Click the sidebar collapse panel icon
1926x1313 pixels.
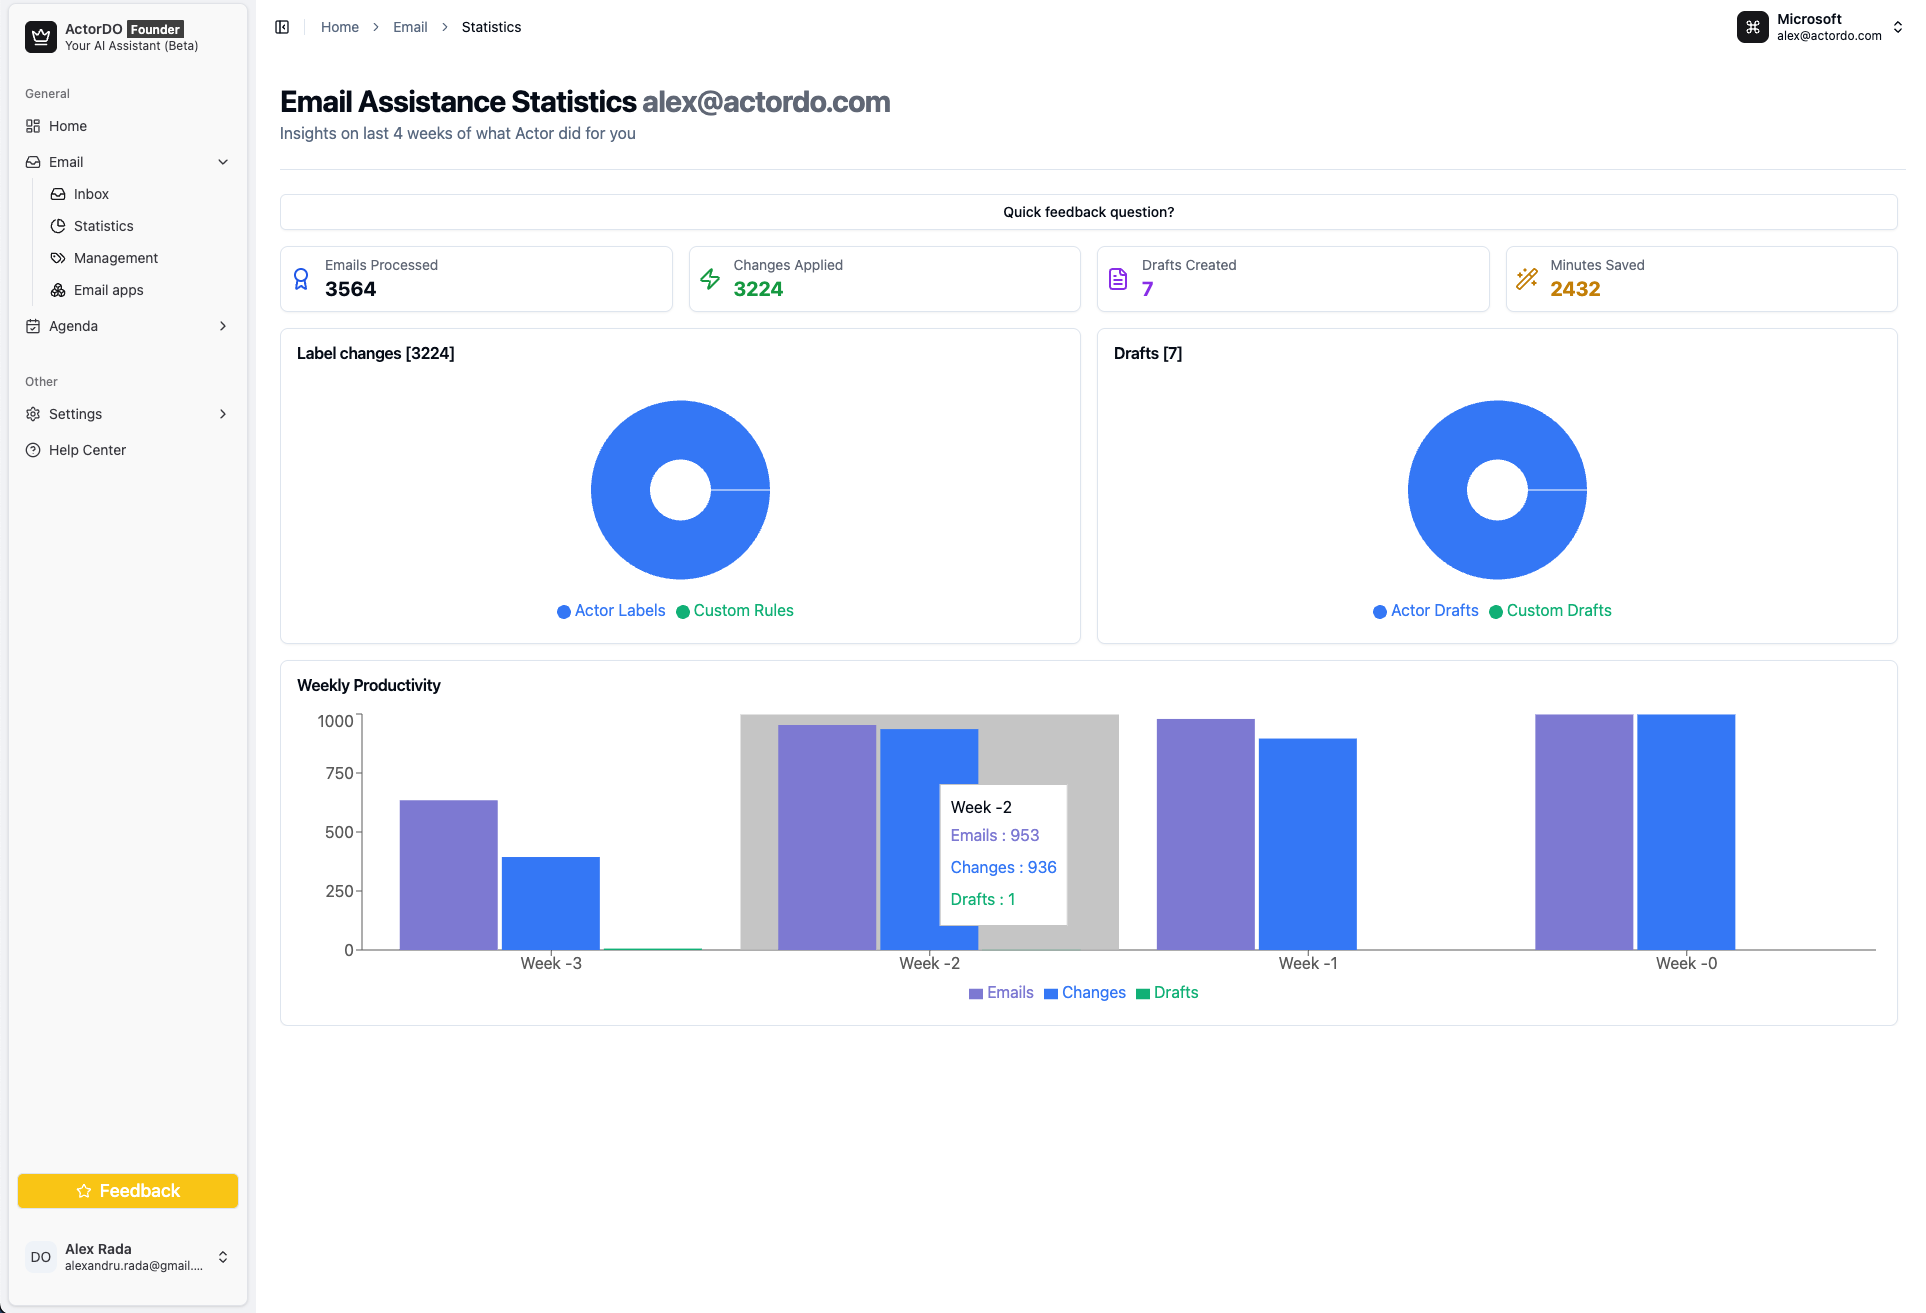coord(282,27)
